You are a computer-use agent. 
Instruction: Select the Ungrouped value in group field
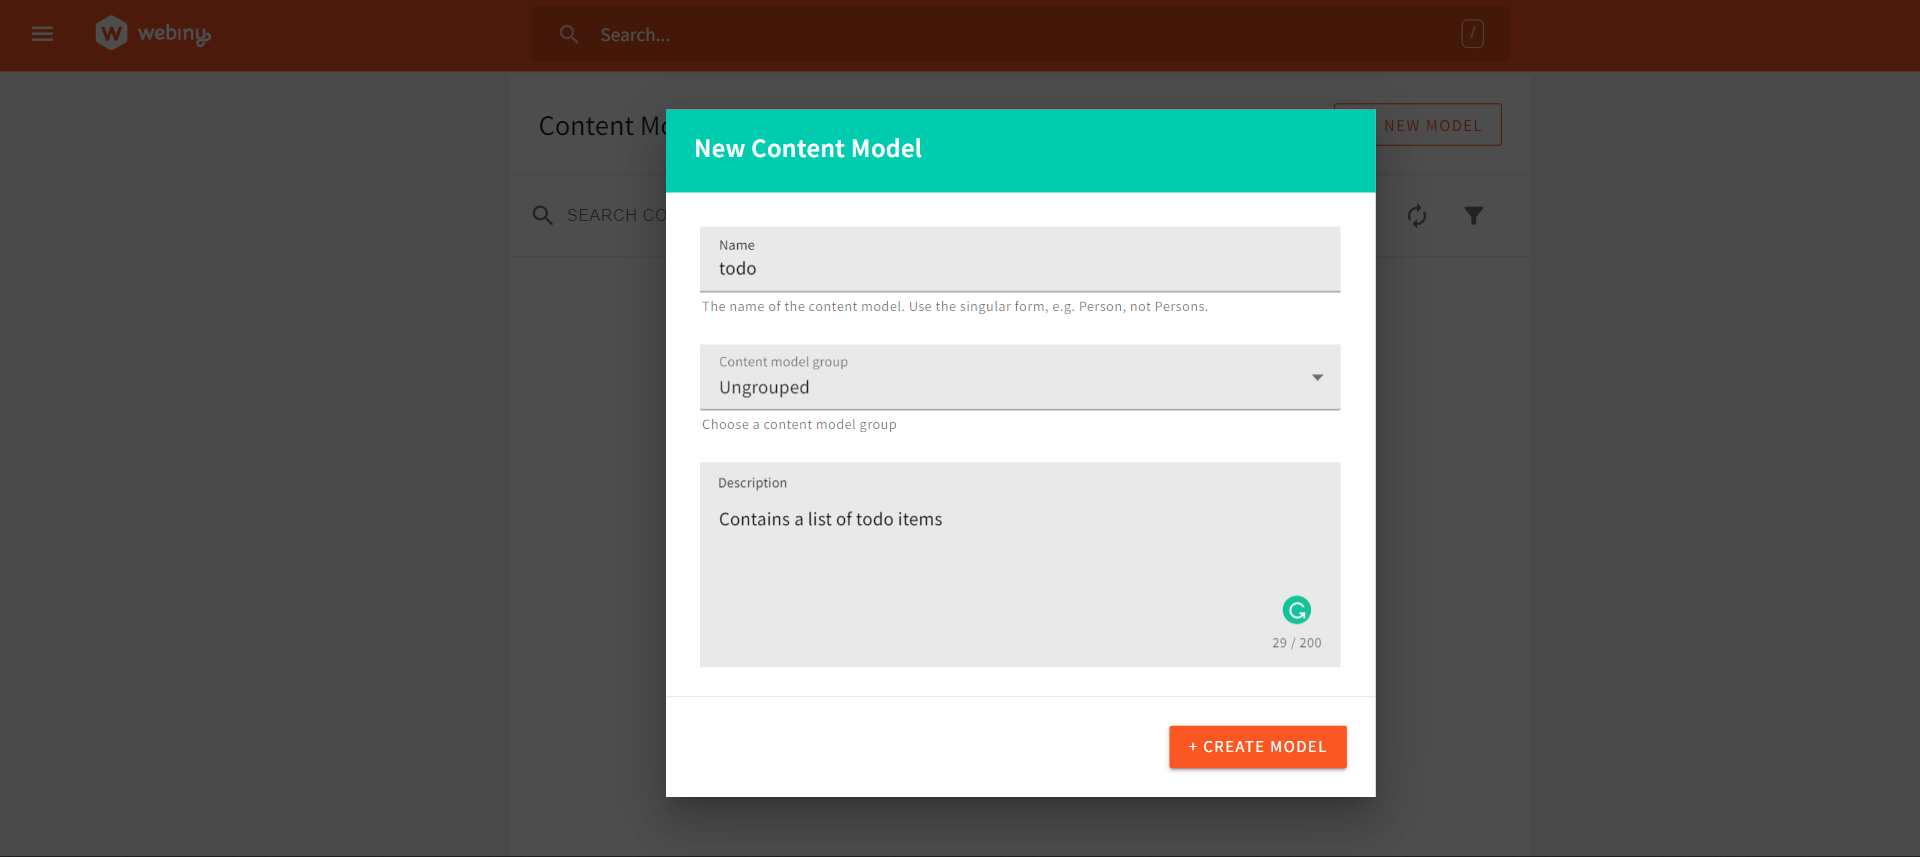coord(765,388)
